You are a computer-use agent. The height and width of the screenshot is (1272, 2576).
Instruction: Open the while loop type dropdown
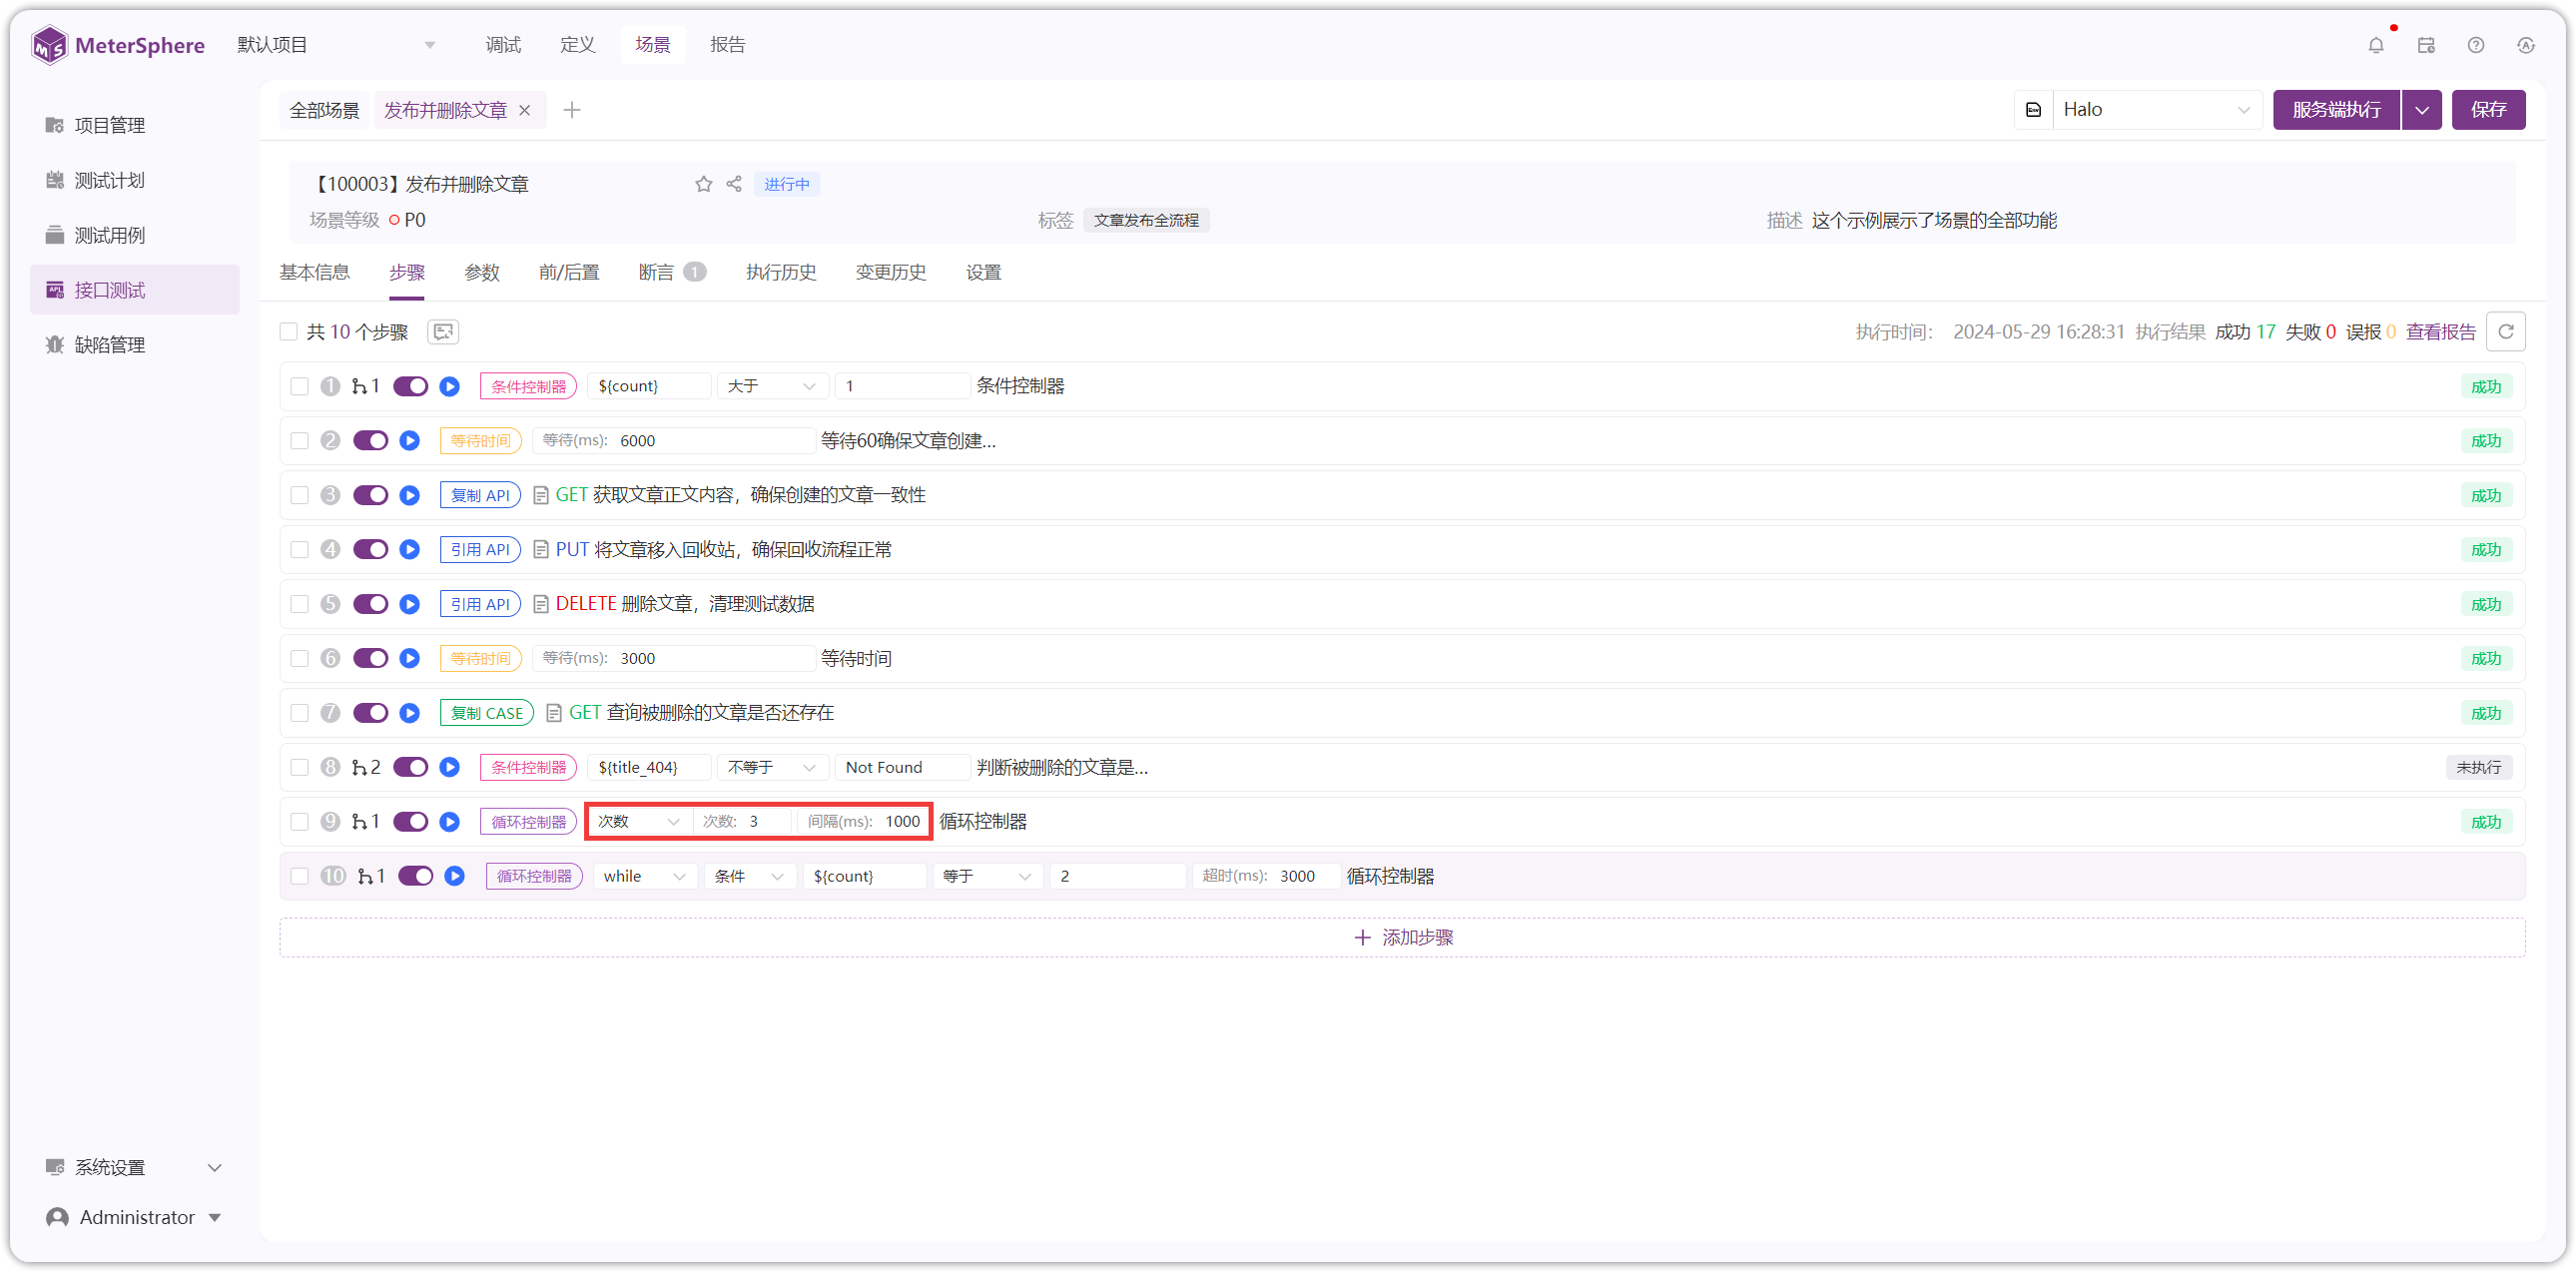(644, 877)
